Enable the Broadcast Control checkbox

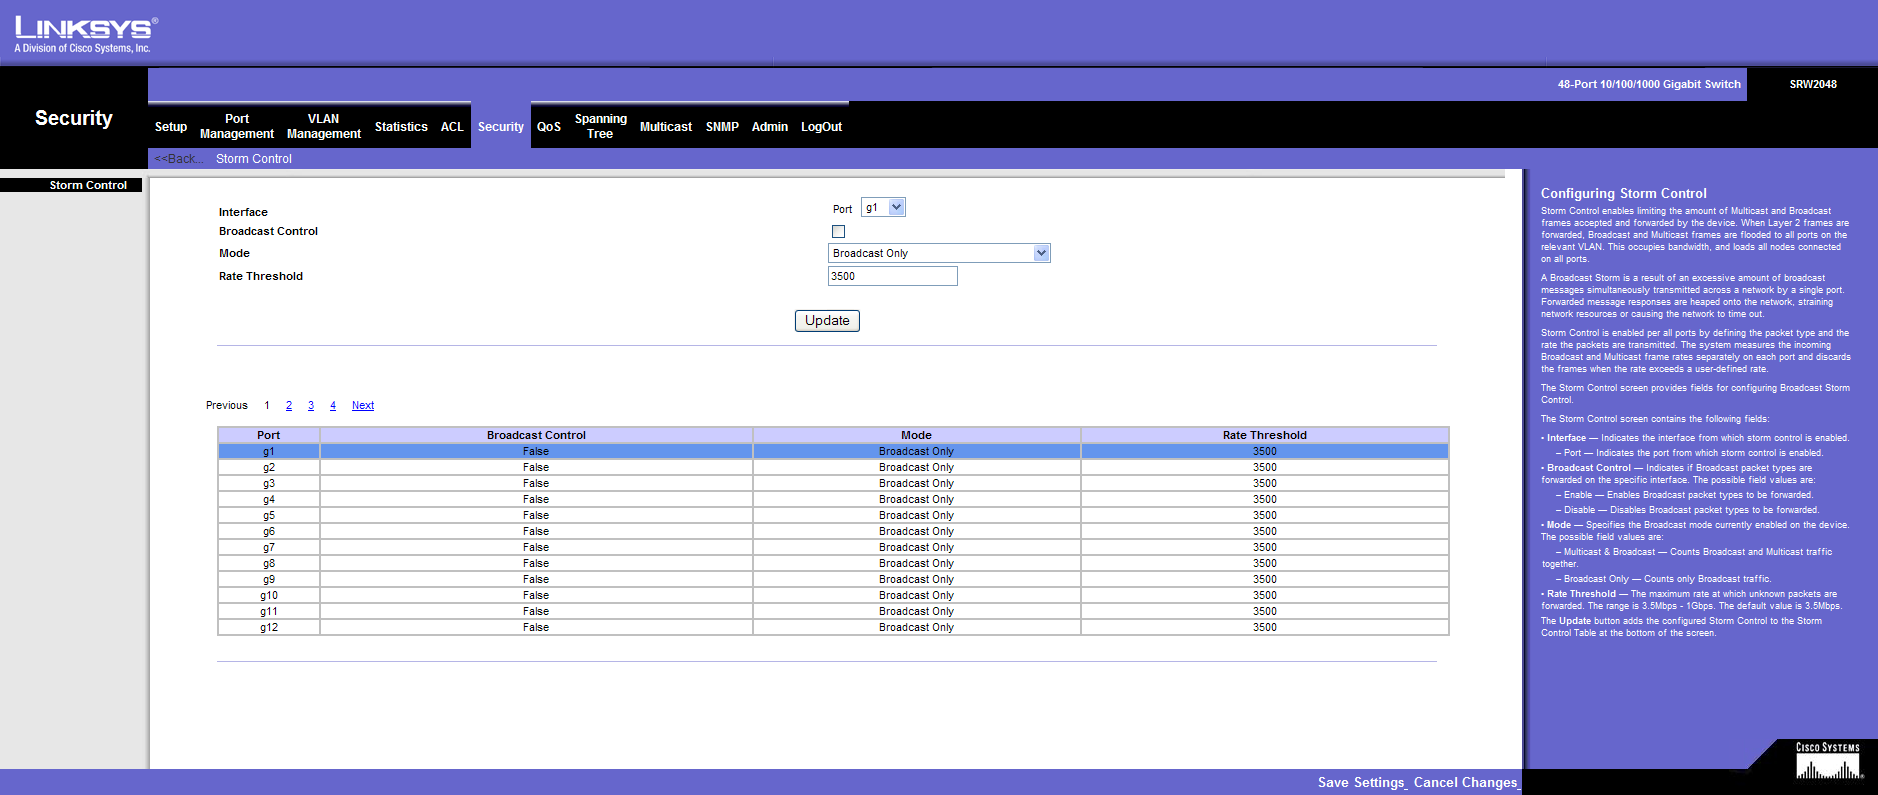[x=838, y=232]
